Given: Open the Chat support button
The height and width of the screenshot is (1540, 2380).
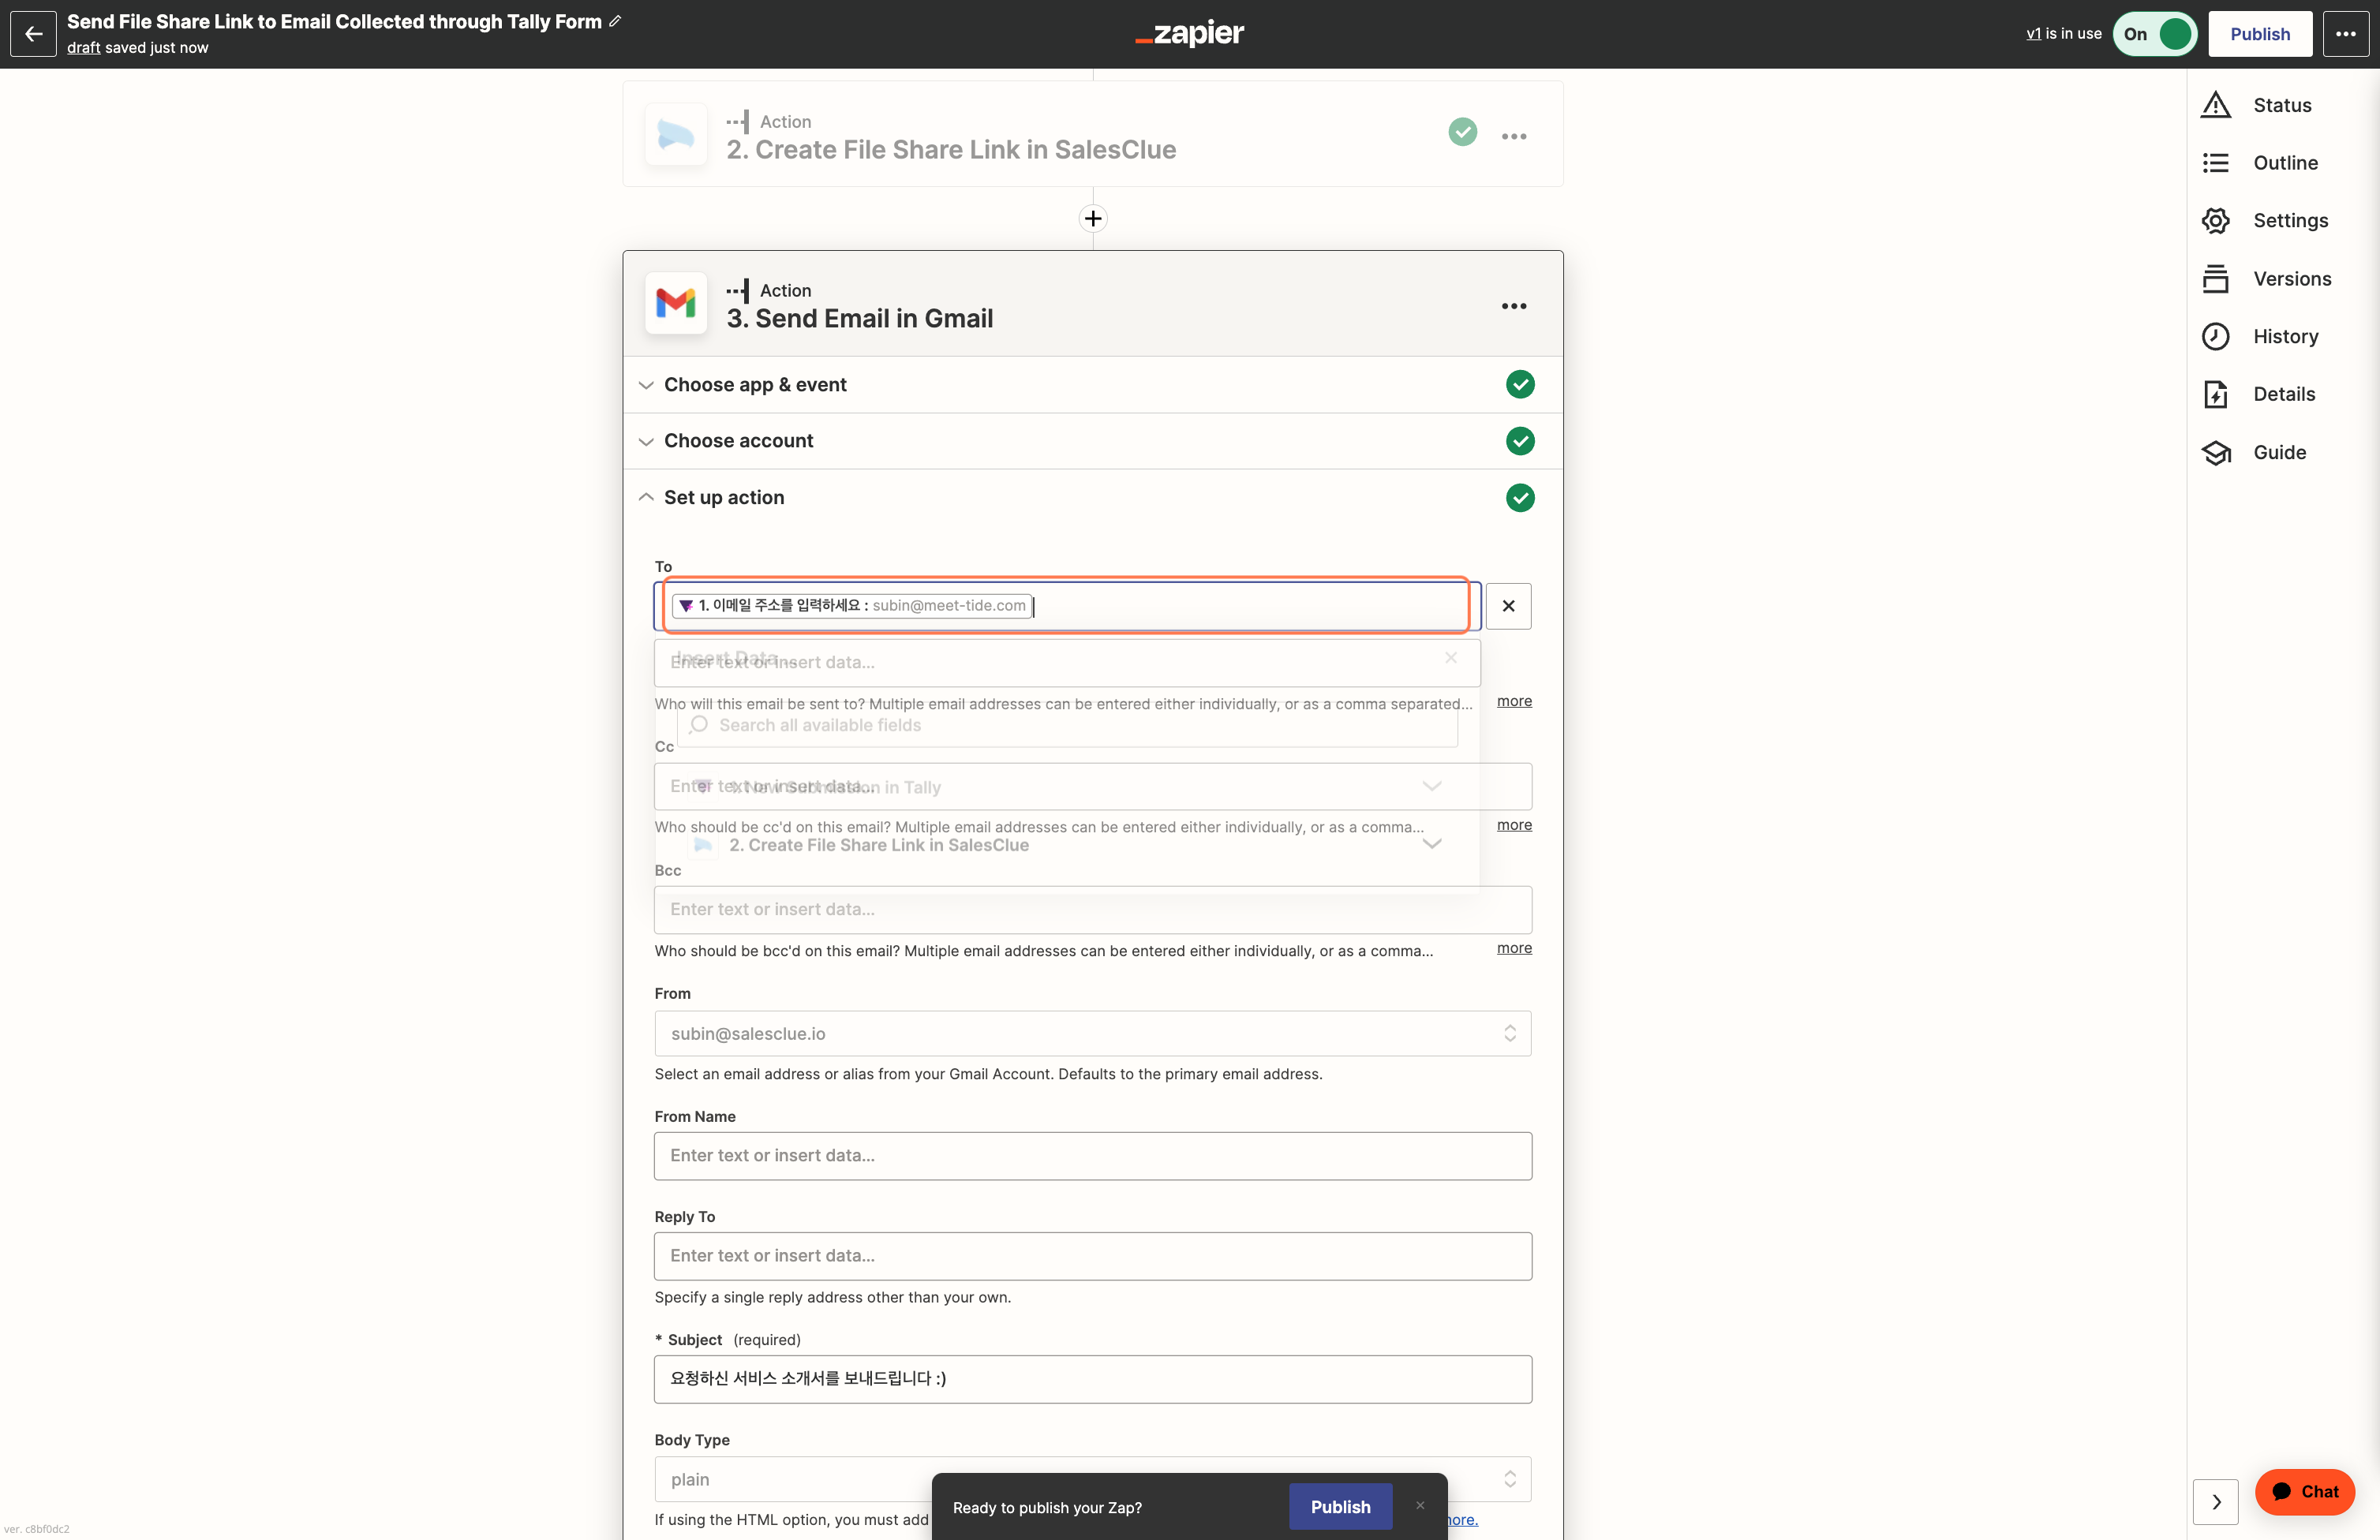Looking at the screenshot, I should point(2304,1492).
